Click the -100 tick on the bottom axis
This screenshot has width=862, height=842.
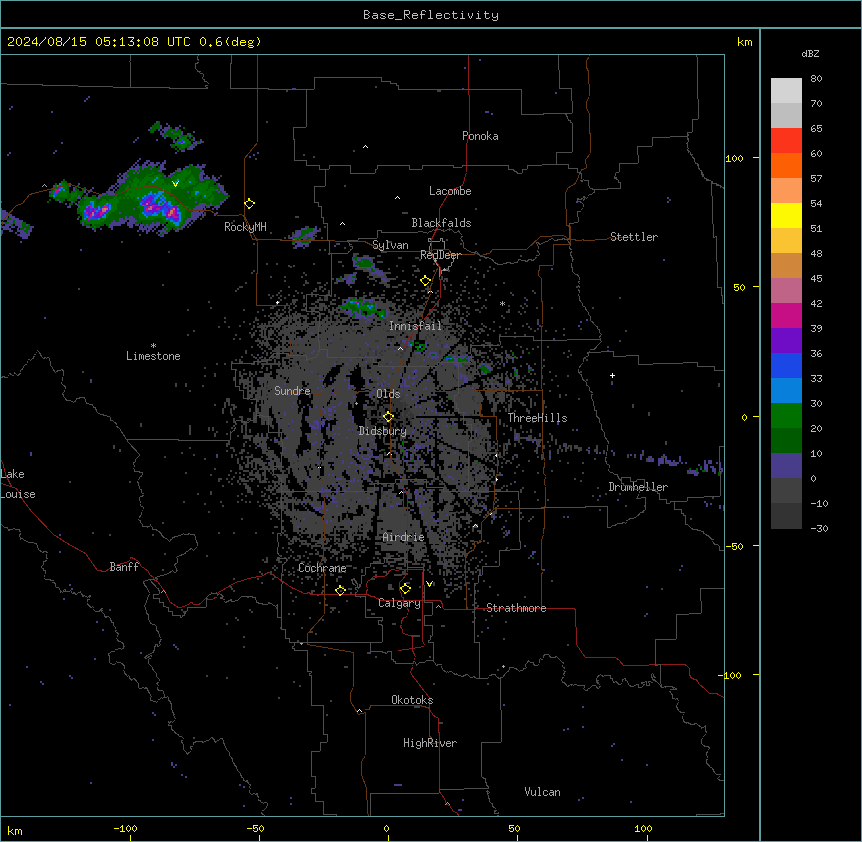tap(125, 828)
